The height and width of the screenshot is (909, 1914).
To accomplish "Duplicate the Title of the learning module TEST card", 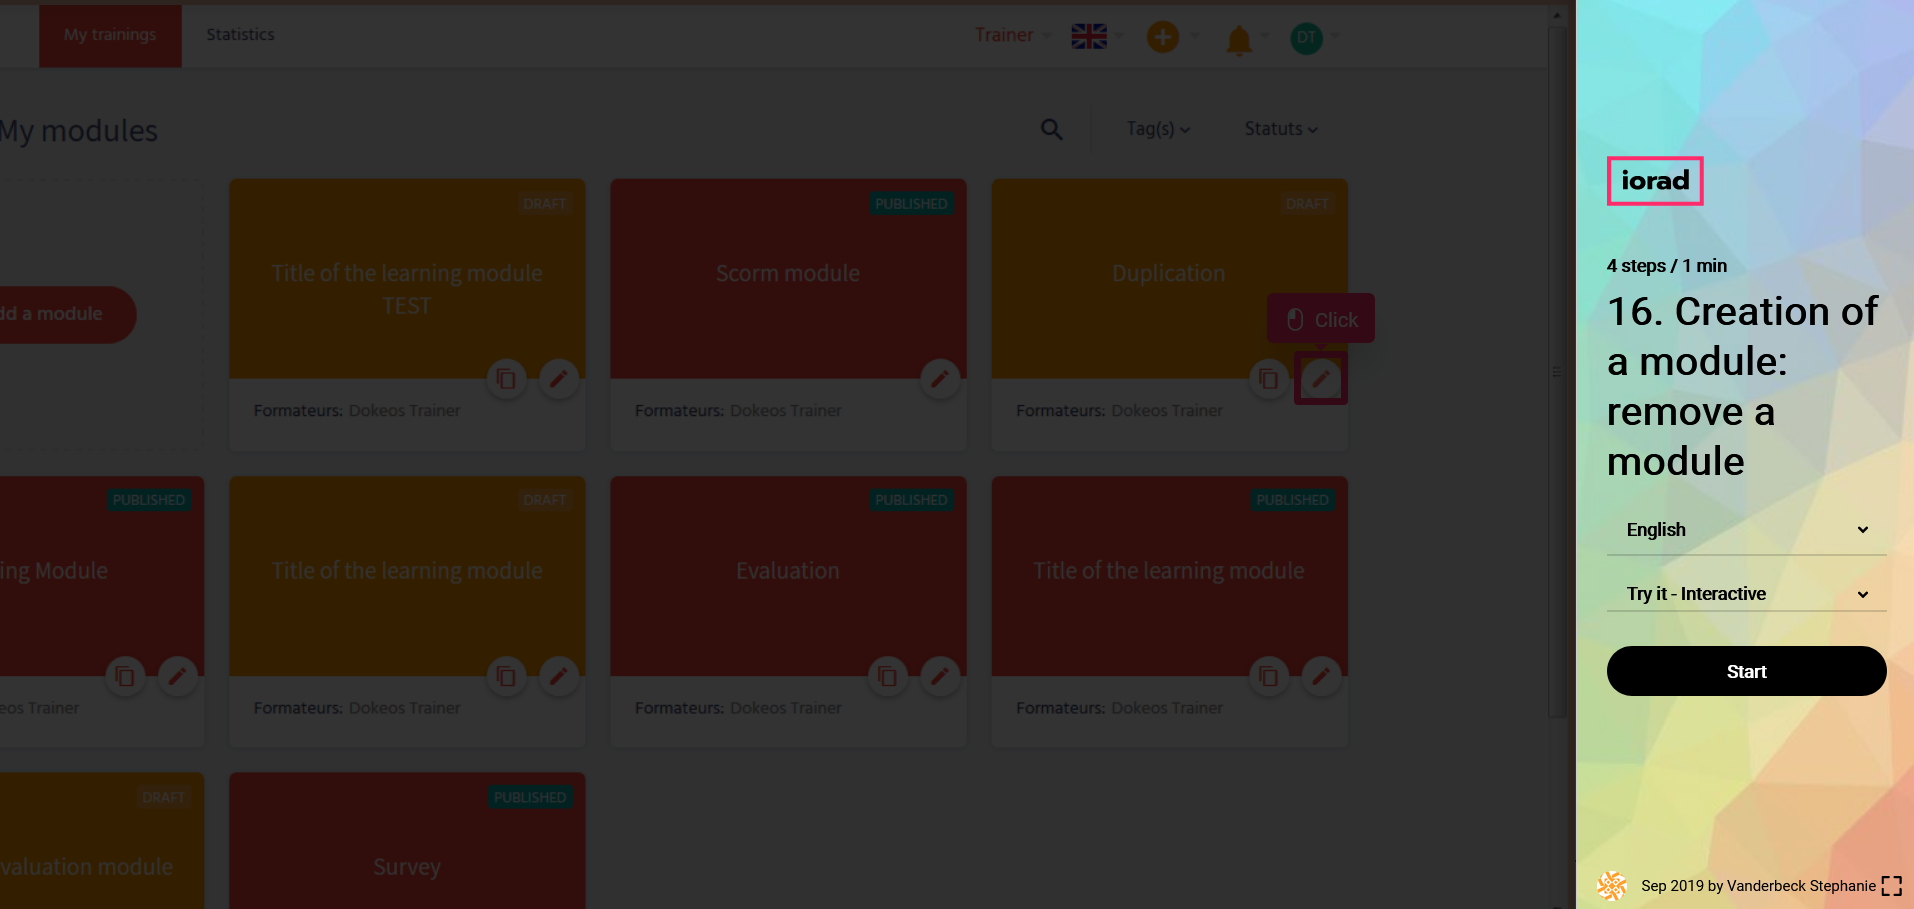I will click(507, 379).
